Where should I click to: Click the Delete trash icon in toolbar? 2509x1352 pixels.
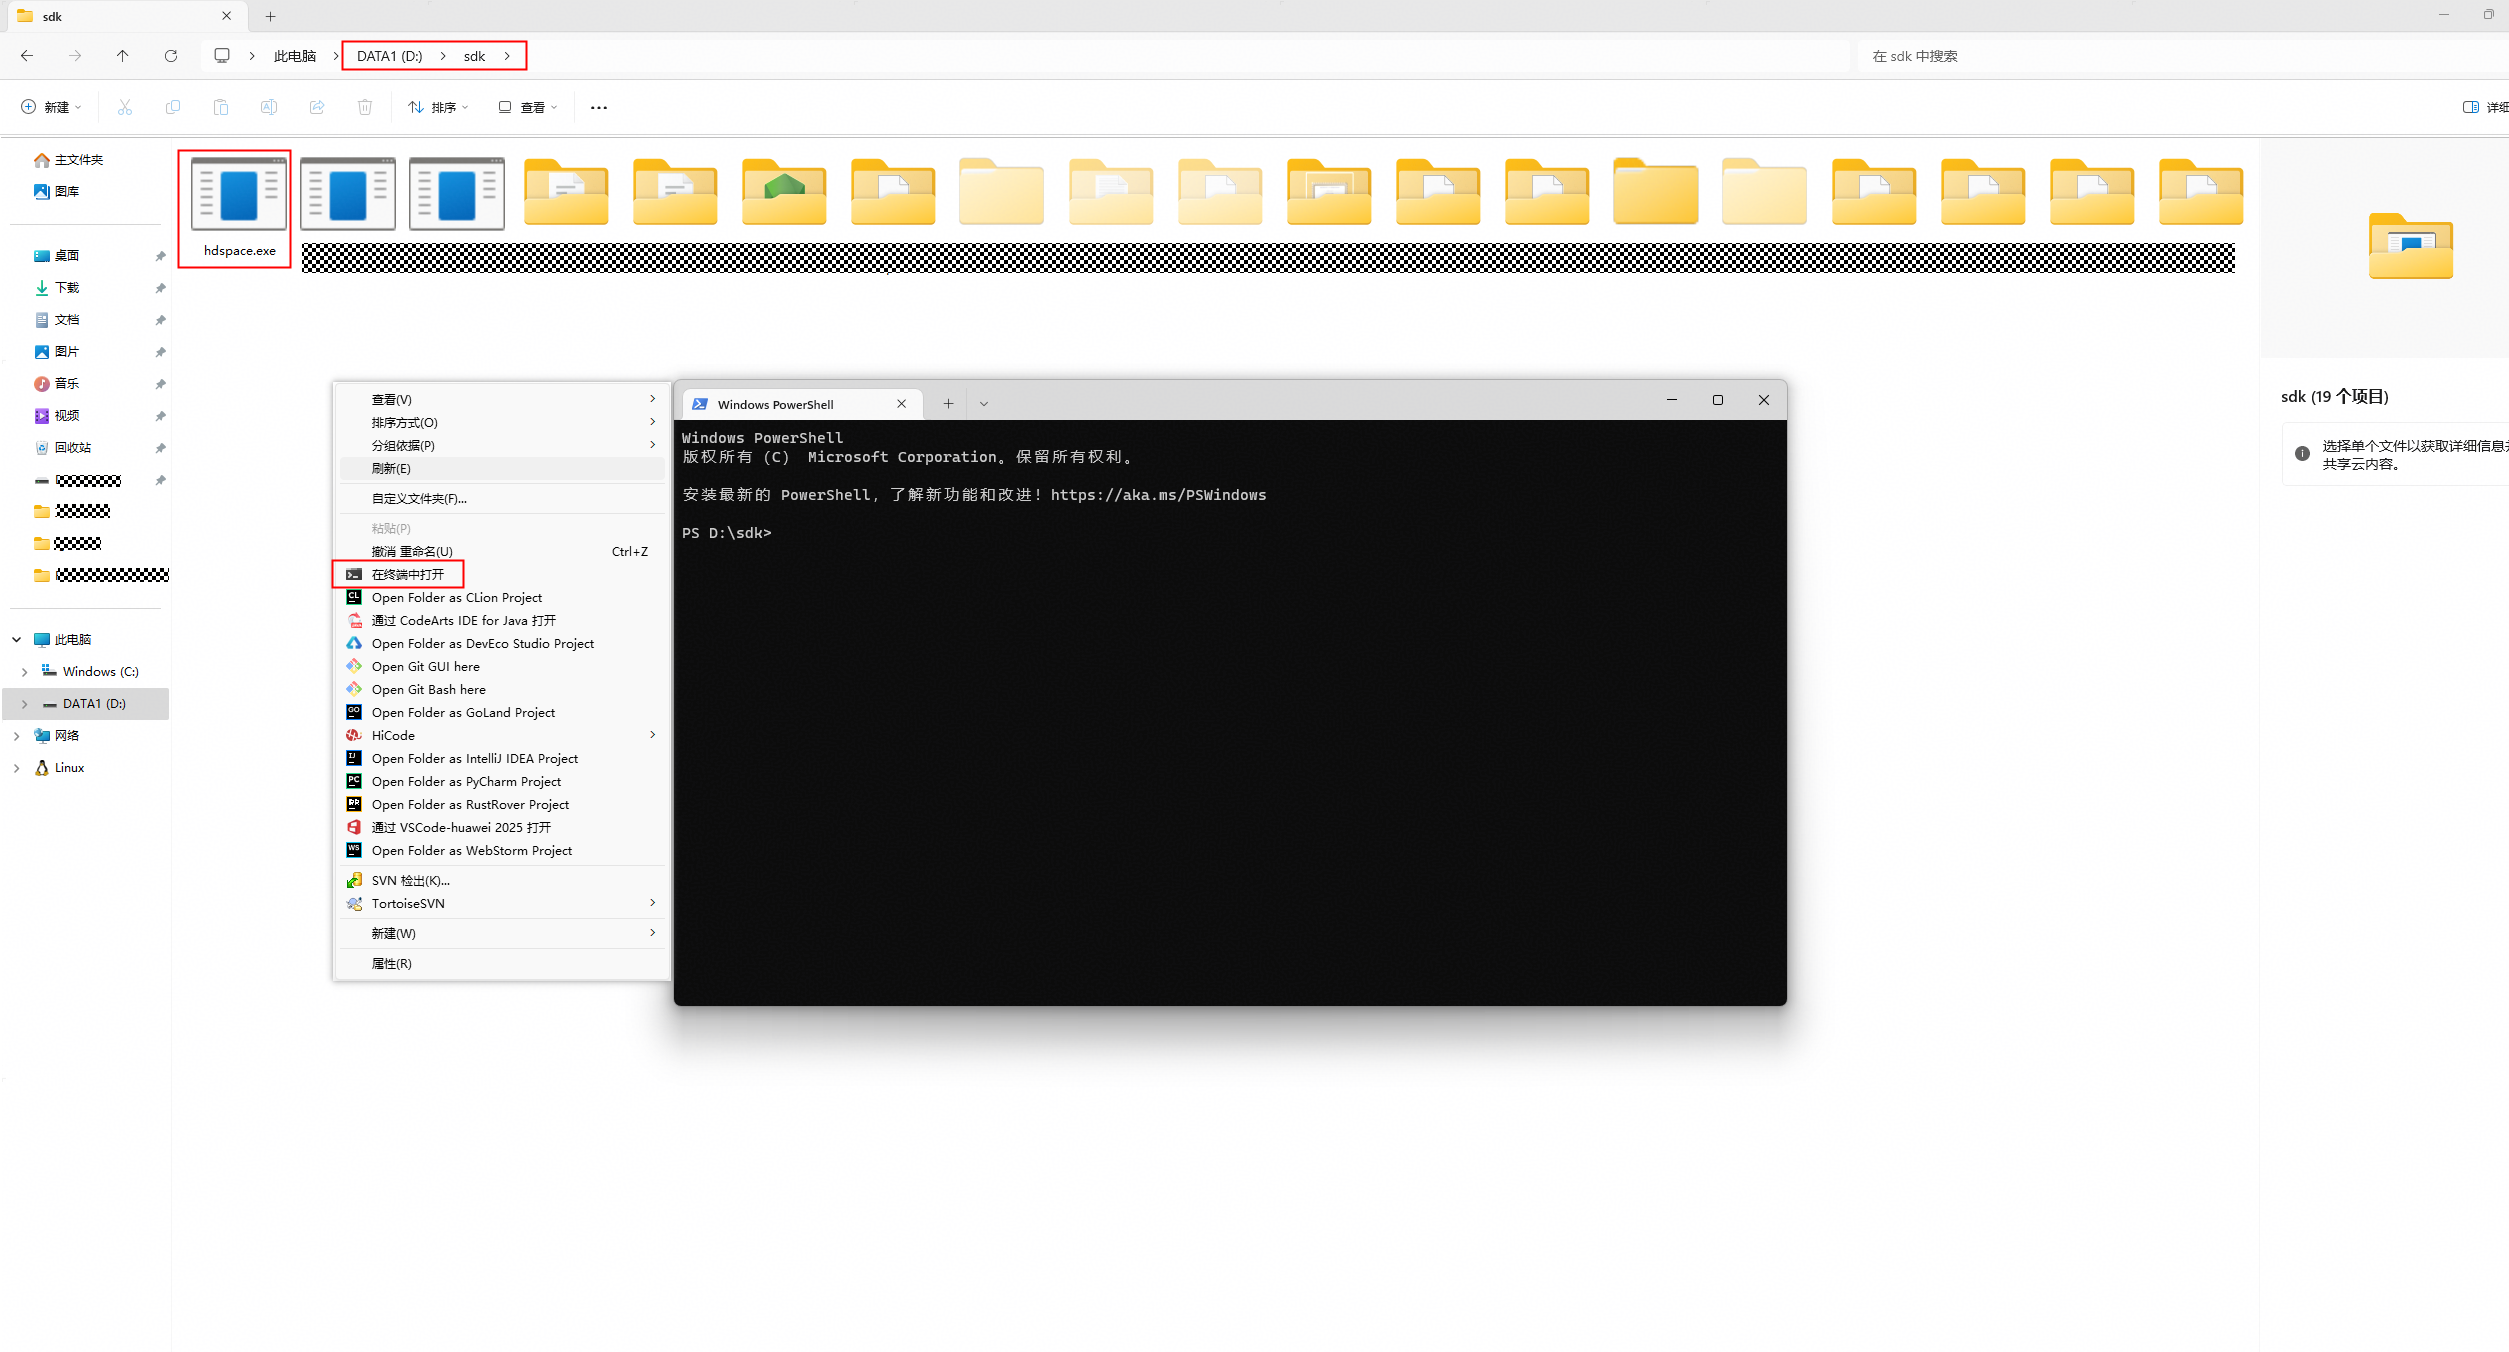[365, 107]
